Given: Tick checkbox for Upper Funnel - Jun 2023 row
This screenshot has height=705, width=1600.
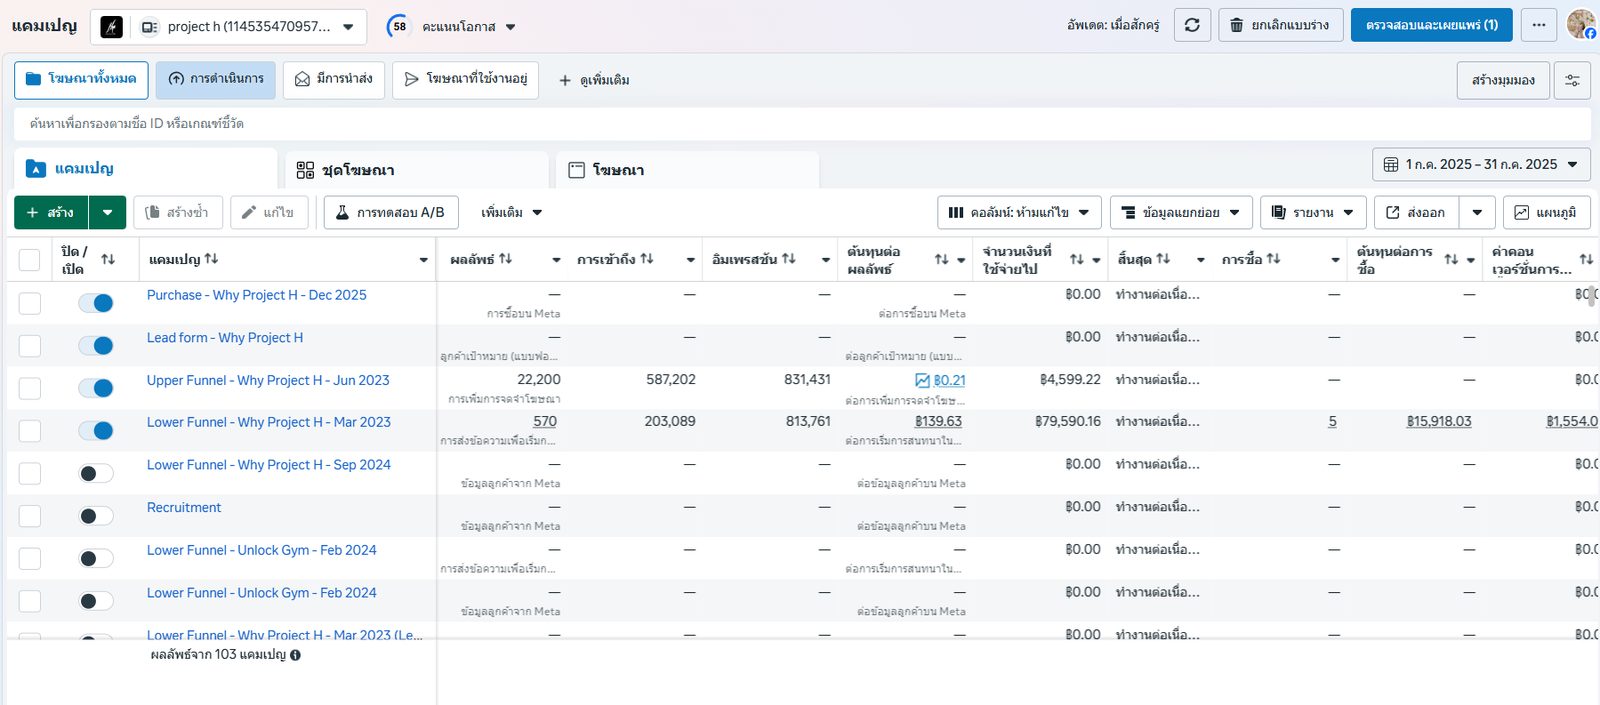Looking at the screenshot, I should (30, 388).
